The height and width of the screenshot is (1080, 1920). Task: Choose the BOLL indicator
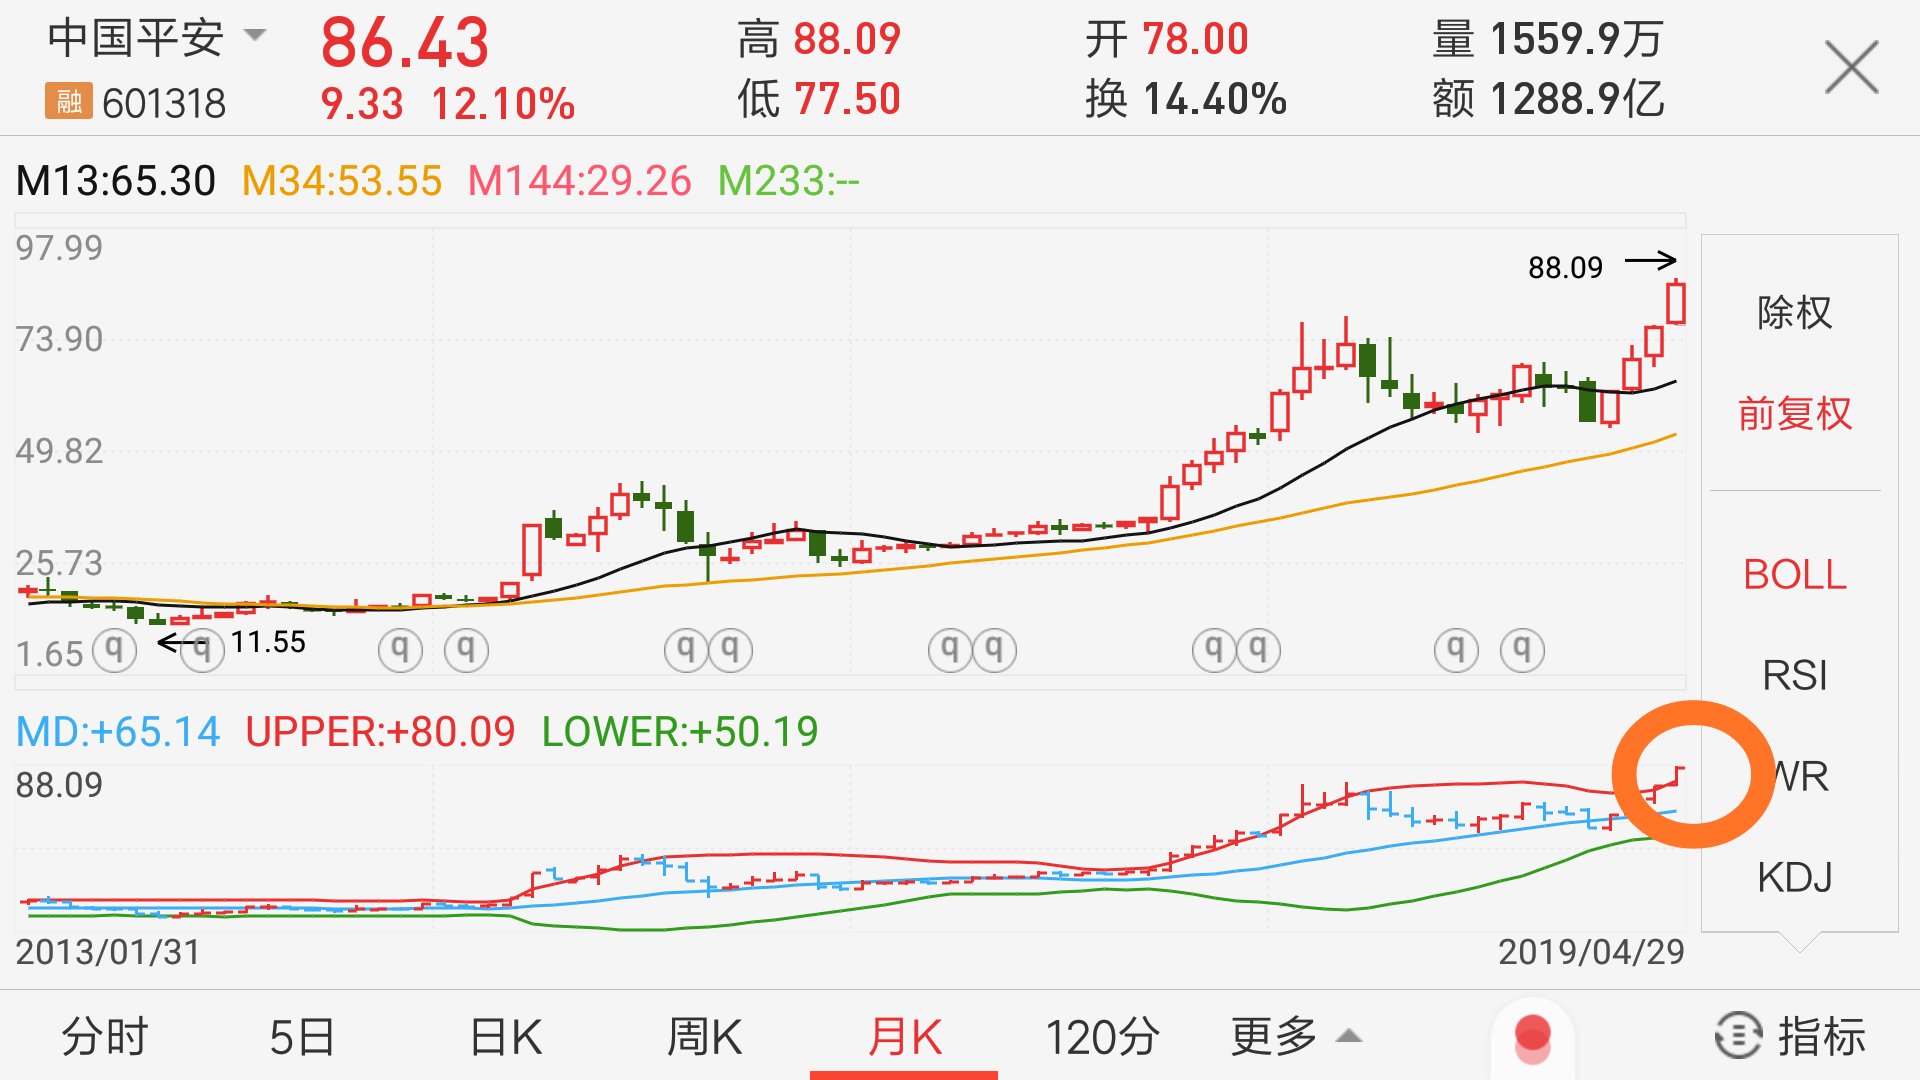1795,575
